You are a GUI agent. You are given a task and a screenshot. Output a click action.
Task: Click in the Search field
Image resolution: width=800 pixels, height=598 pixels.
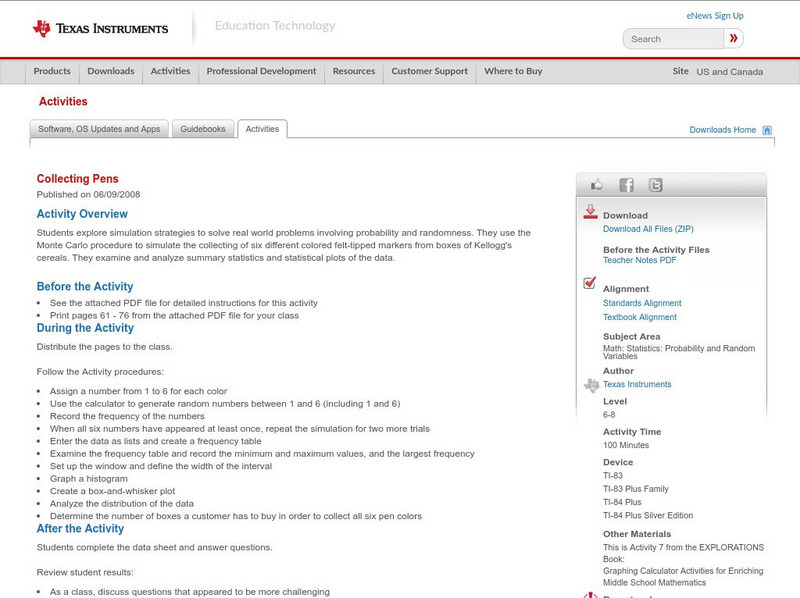pos(673,39)
